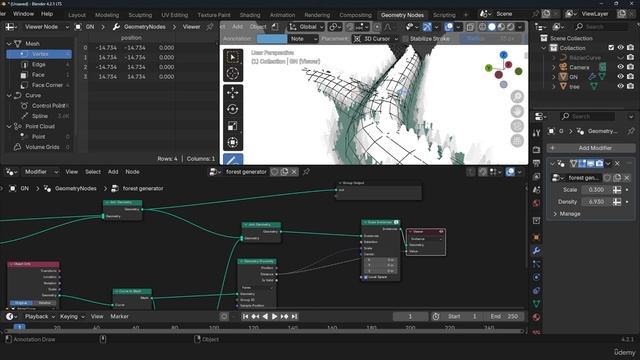Click the navigation gizmo blue Z axis
The image size is (640, 360).
[x=504, y=55]
